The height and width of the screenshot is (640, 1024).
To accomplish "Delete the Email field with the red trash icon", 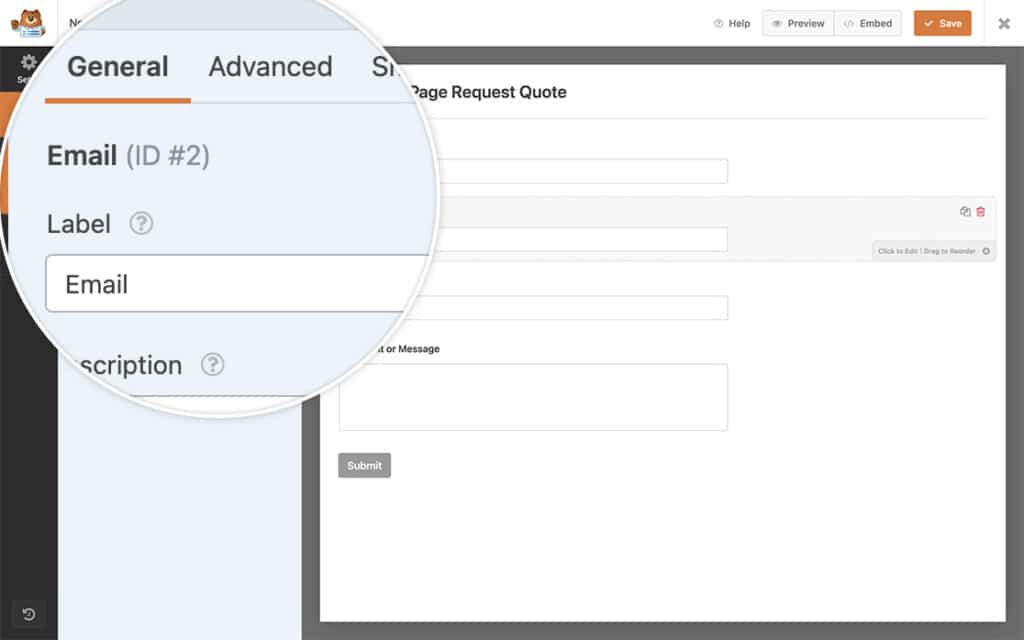I will tap(981, 211).
